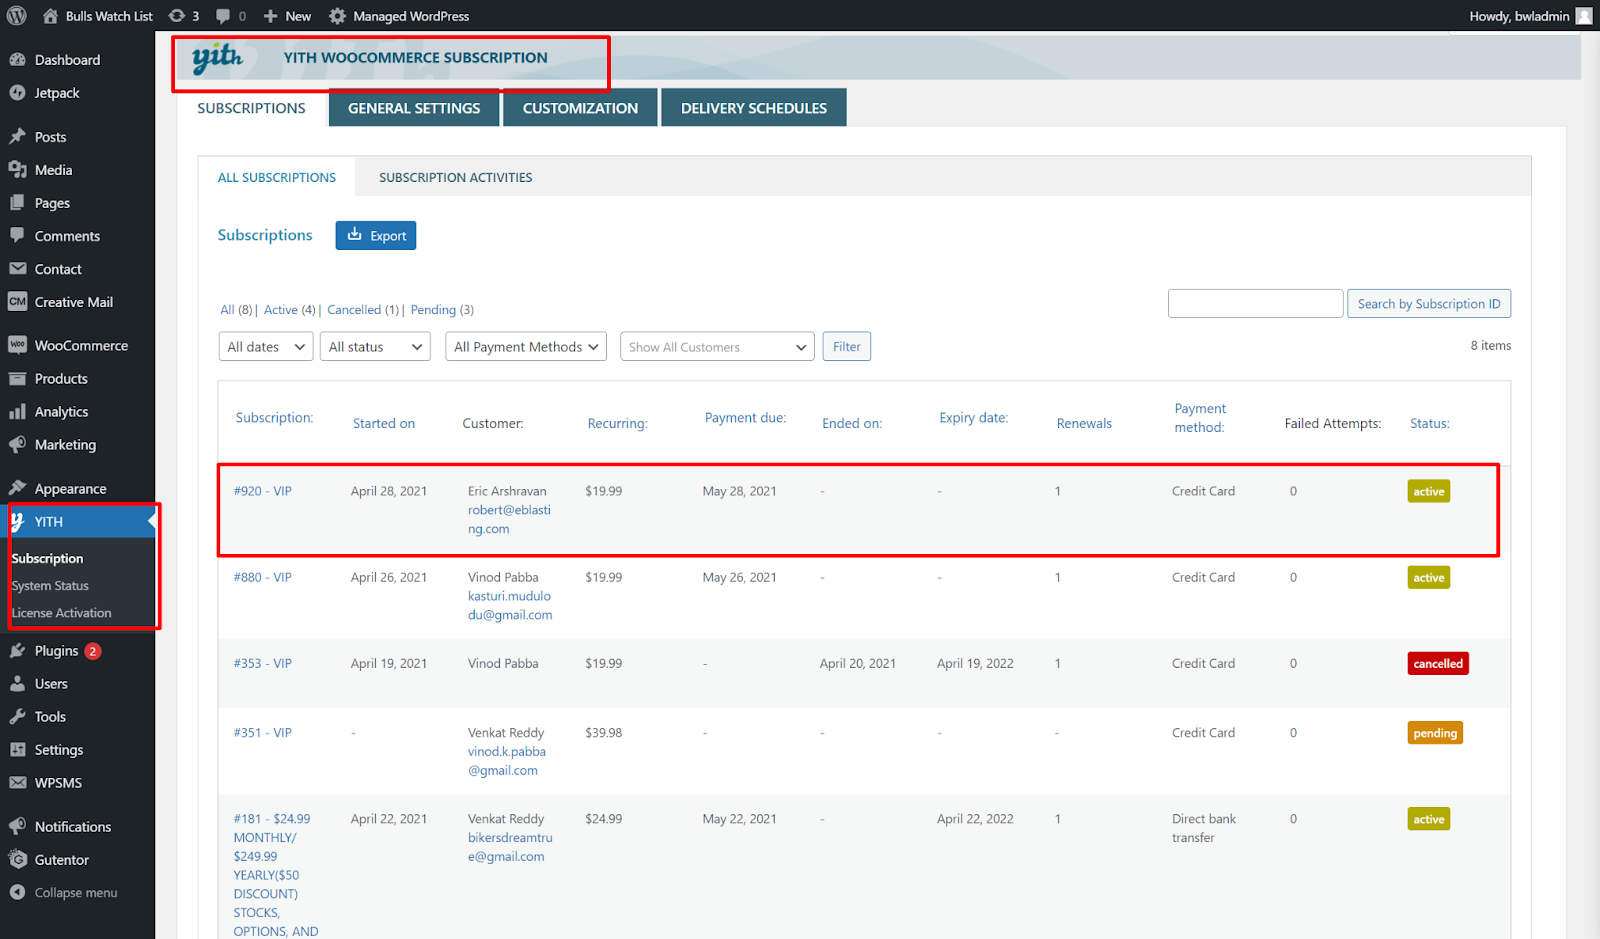Open Plugins via the plug icon
The width and height of the screenshot is (1600, 939).
coord(17,651)
